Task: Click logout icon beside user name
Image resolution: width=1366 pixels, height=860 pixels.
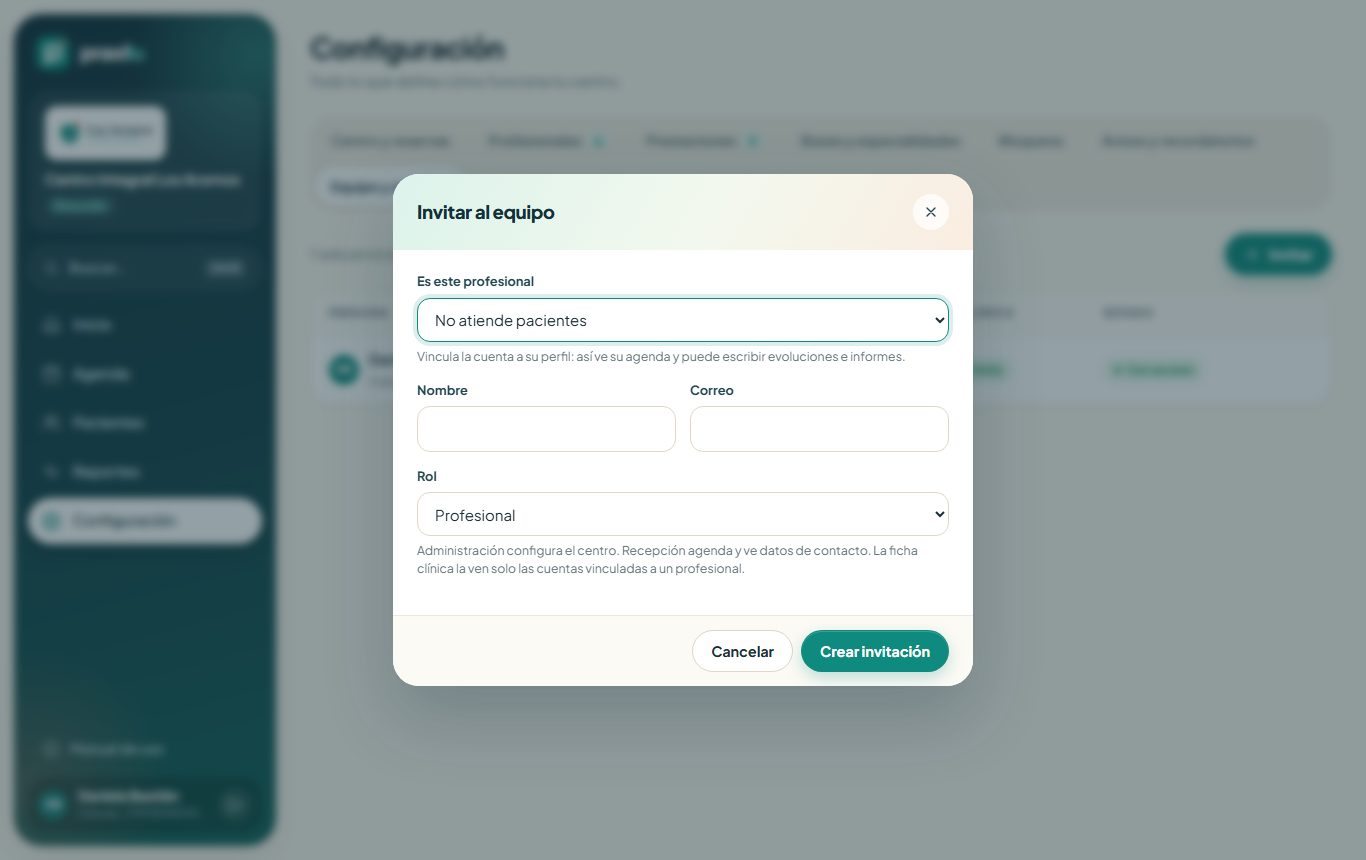Action: click(234, 805)
